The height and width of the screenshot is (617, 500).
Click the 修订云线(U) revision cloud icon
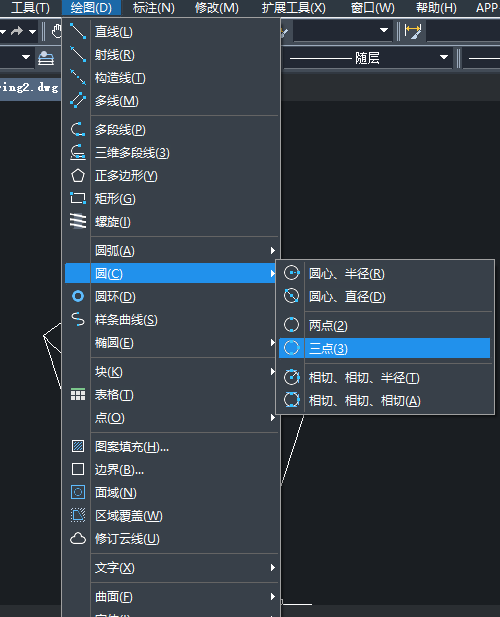[78, 538]
